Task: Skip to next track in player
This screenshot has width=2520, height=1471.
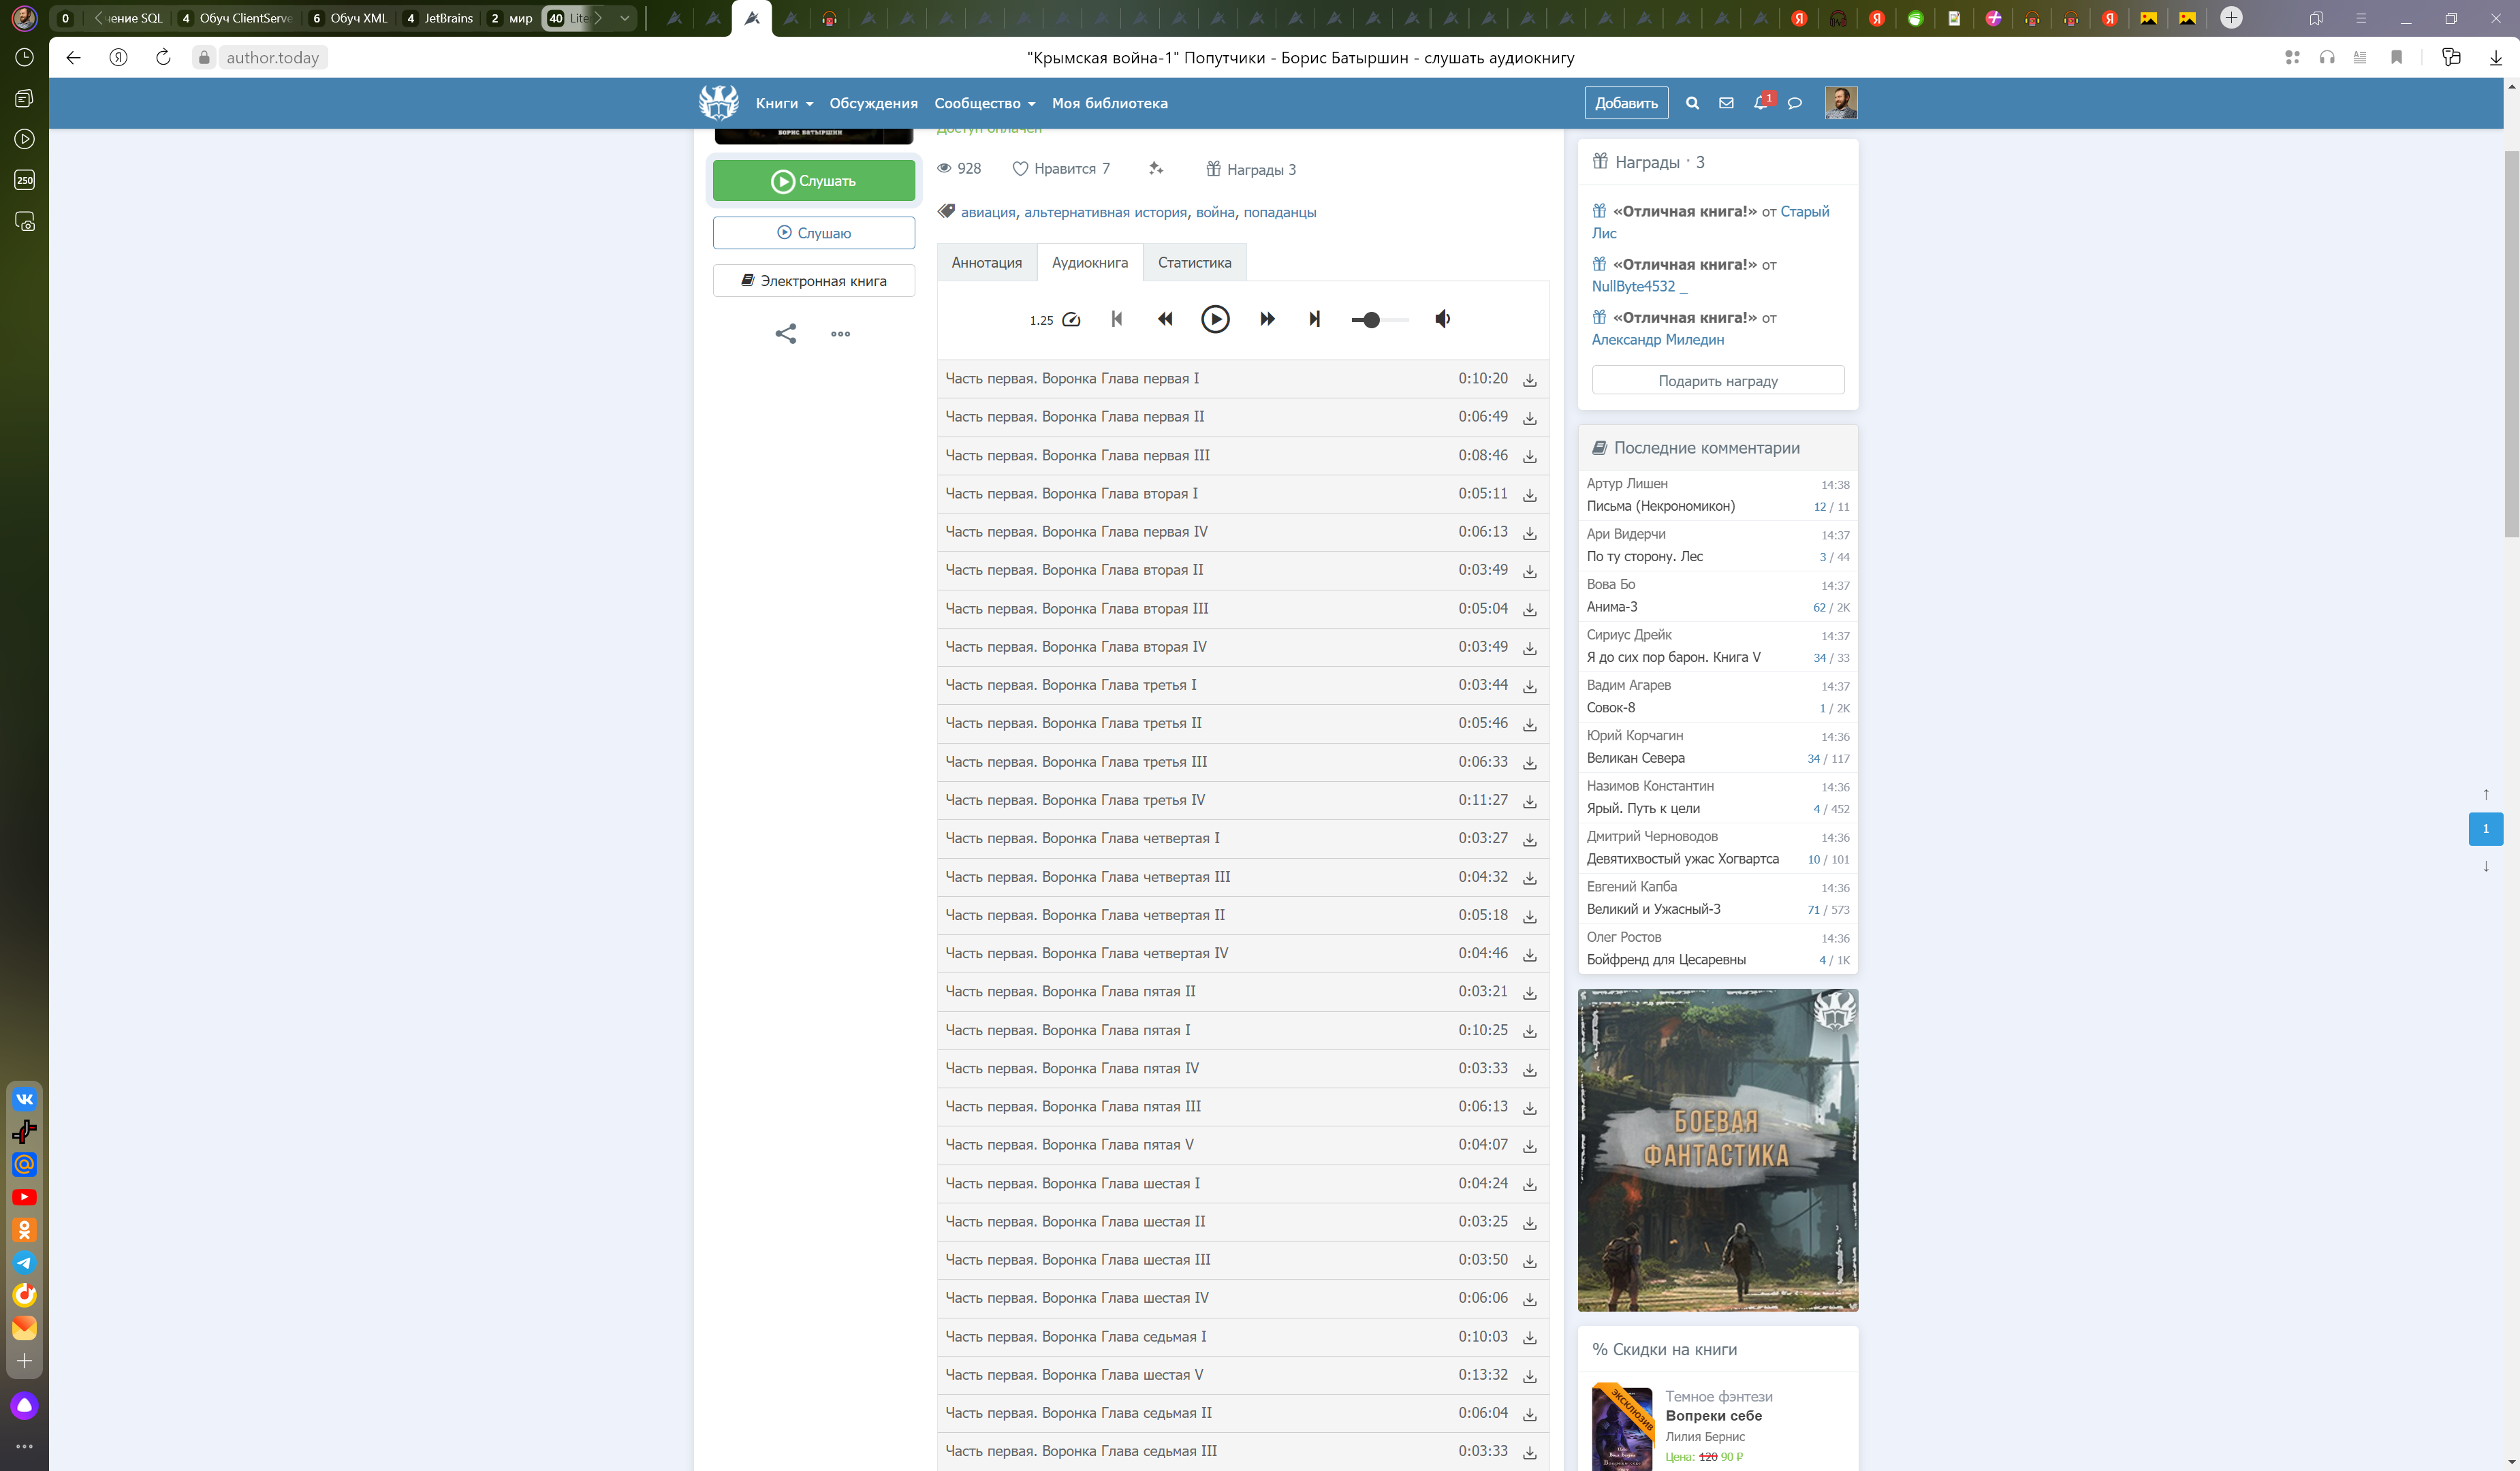Action: click(1315, 319)
